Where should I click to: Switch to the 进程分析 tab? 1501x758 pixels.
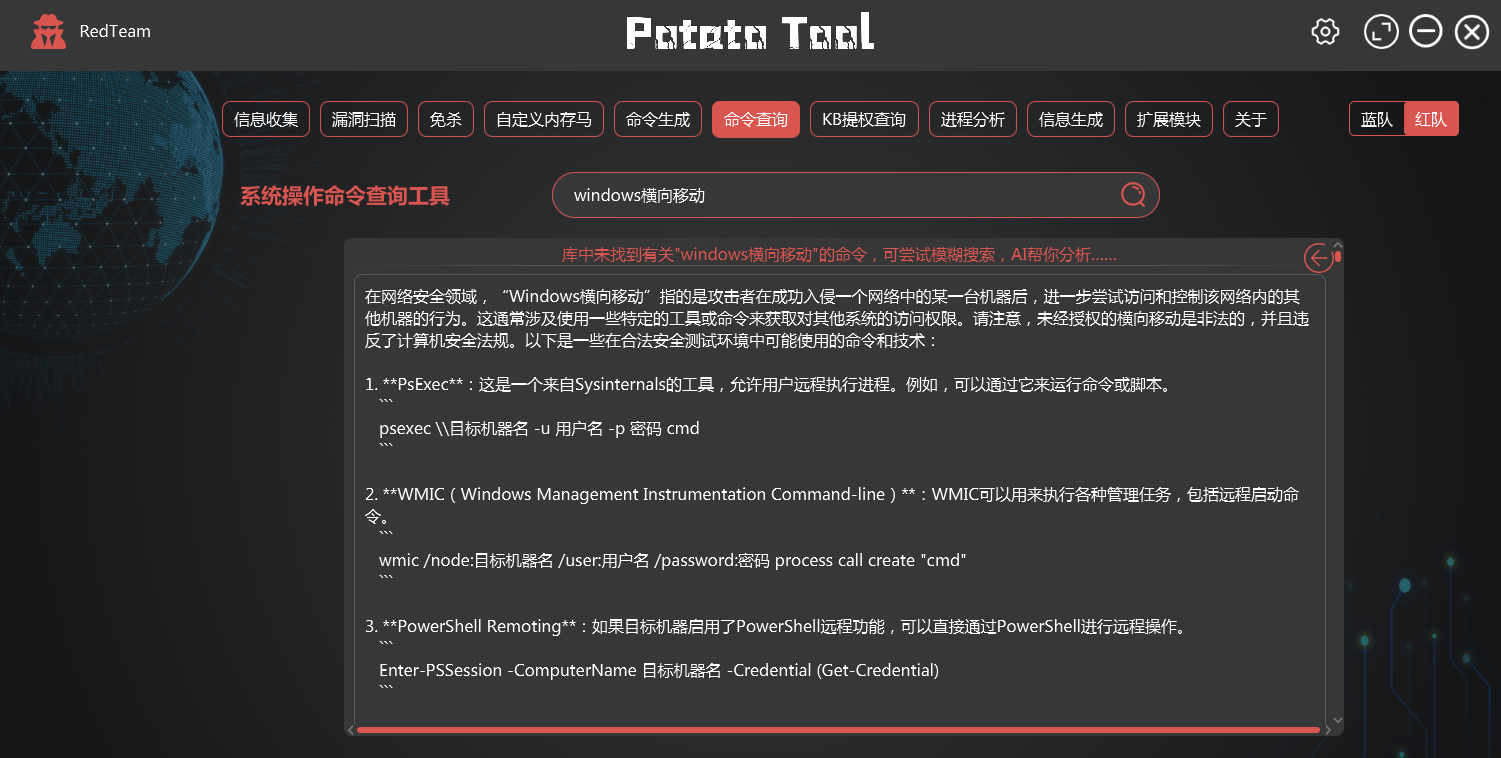pos(973,120)
